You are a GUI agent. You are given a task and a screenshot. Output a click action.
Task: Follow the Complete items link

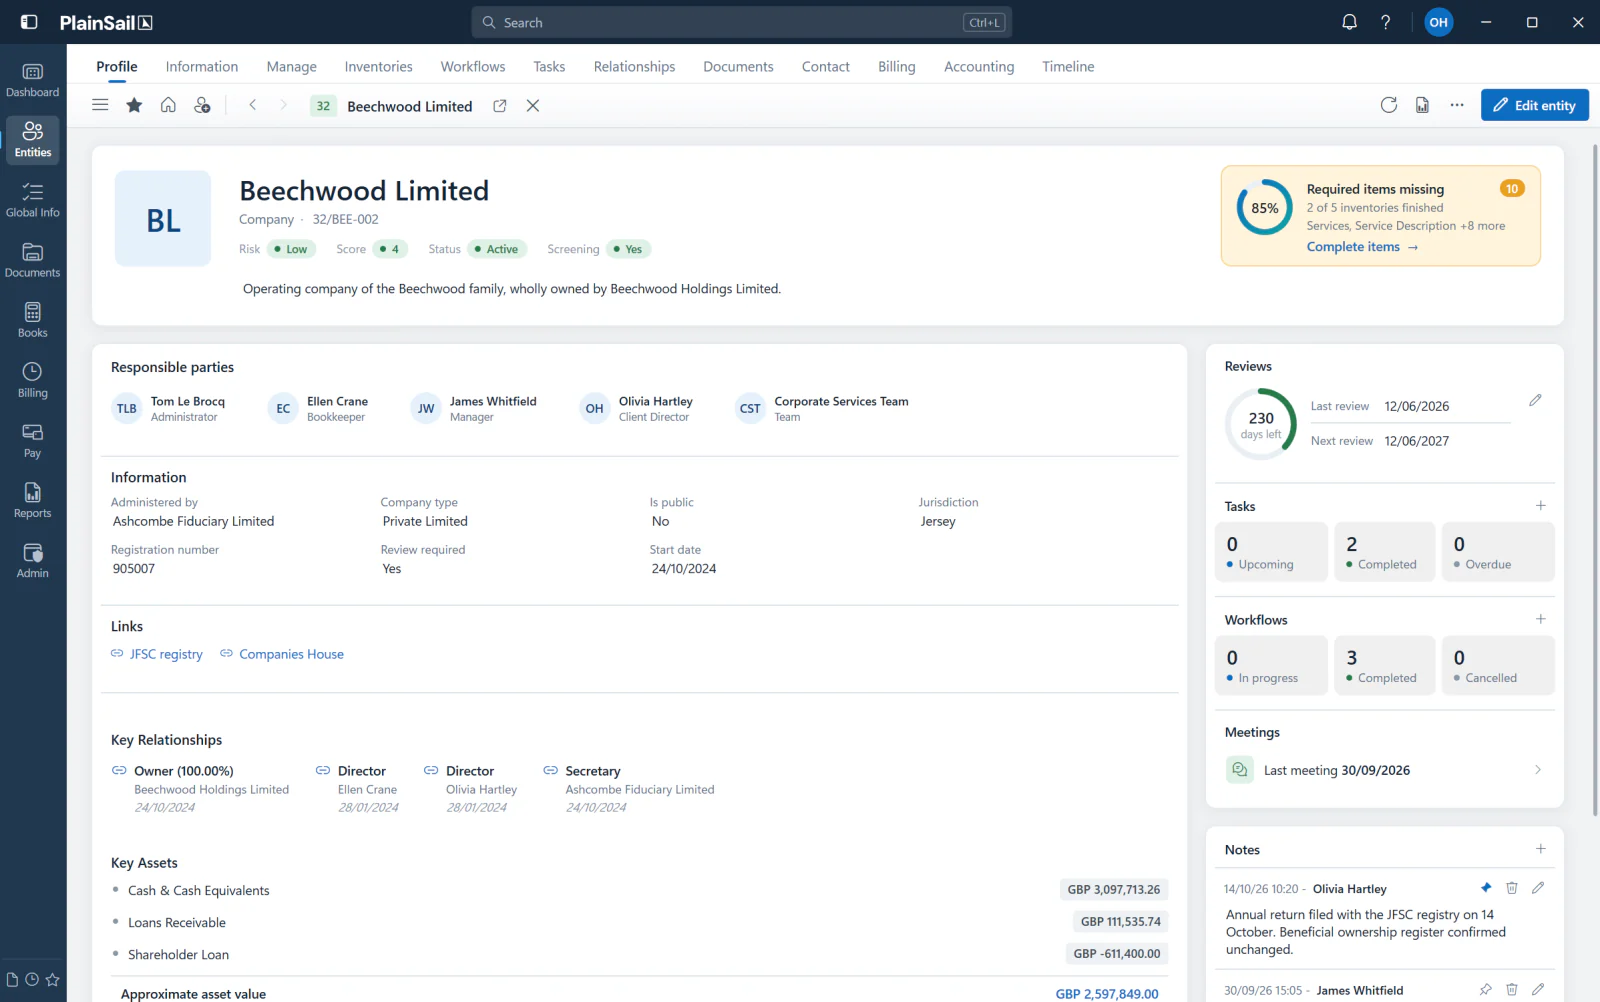coord(1362,247)
